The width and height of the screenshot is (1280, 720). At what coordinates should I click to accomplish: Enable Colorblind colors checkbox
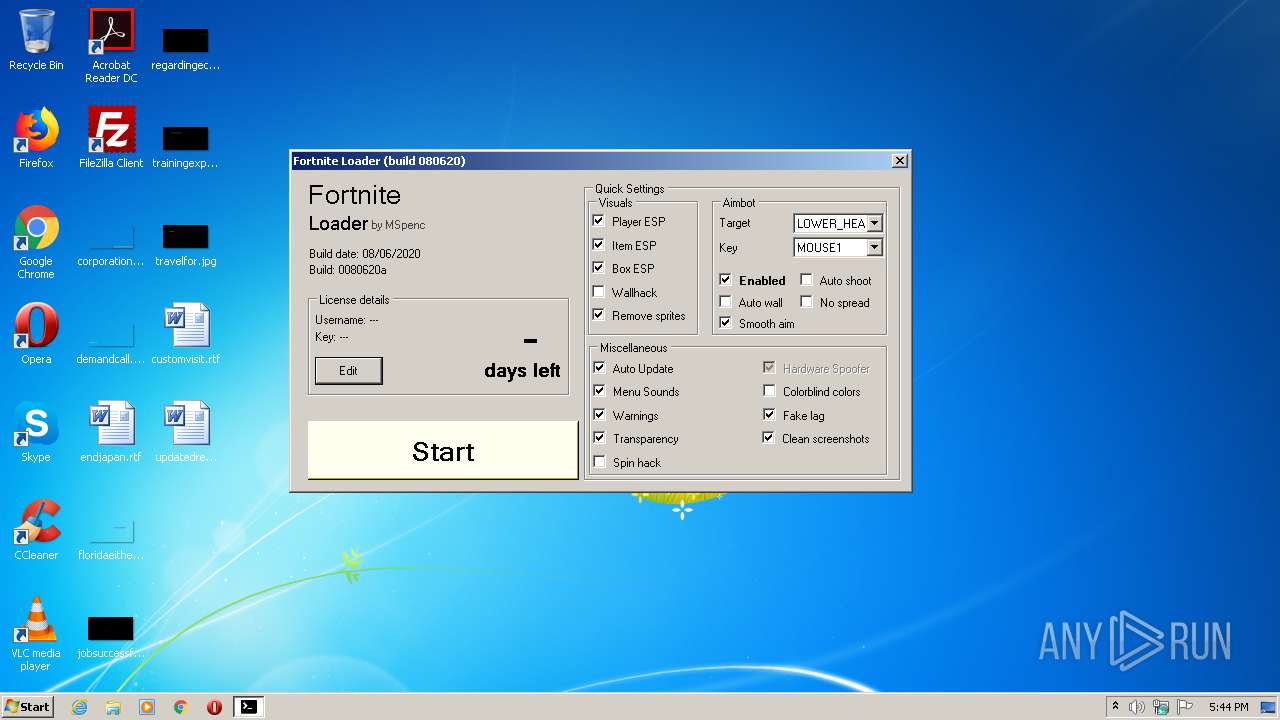click(x=769, y=391)
